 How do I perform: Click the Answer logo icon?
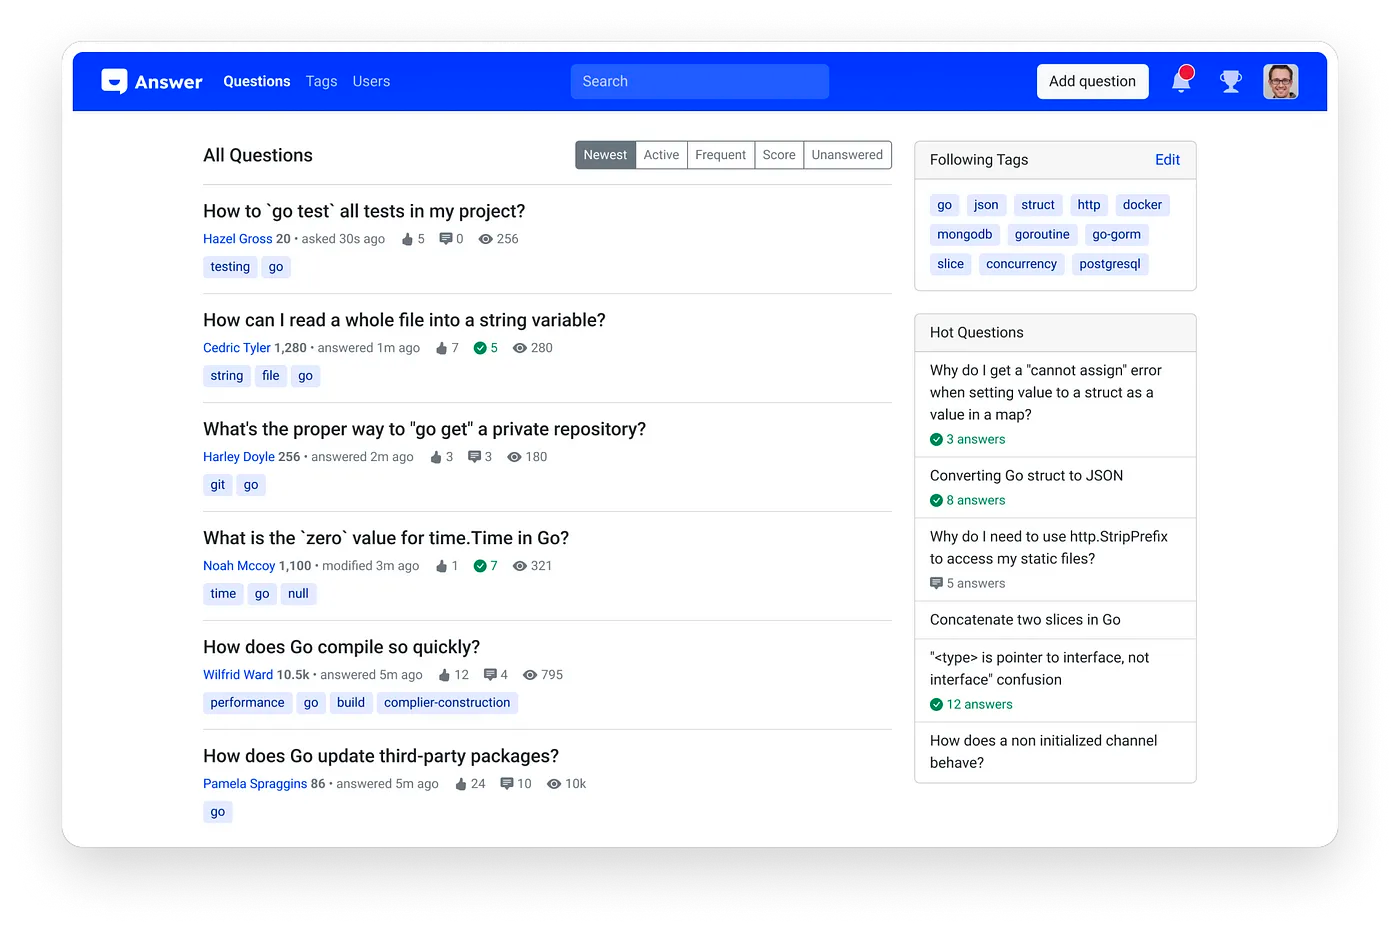(115, 81)
